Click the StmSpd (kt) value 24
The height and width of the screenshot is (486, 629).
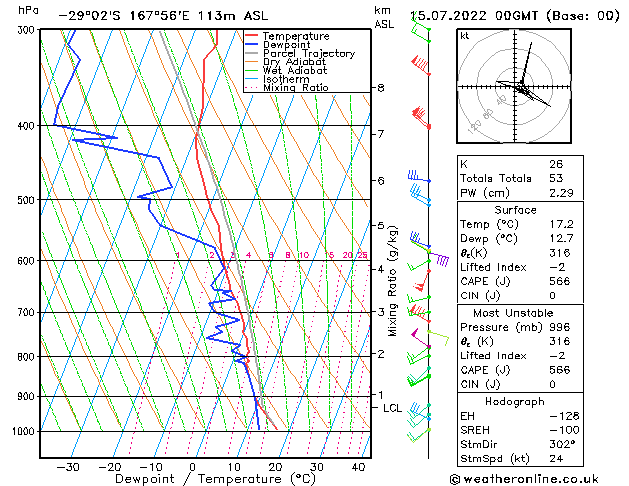click(556, 458)
